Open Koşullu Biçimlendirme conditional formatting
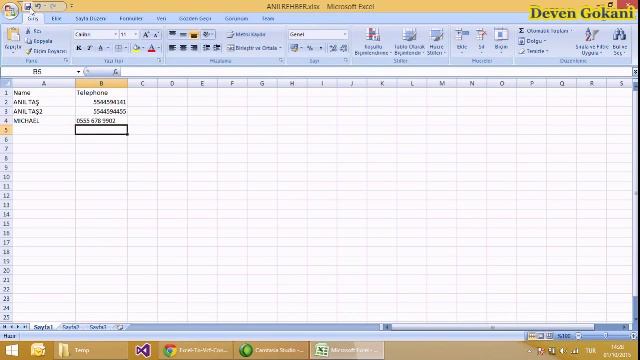This screenshot has height=360, width=640. pyautogui.click(x=373, y=41)
